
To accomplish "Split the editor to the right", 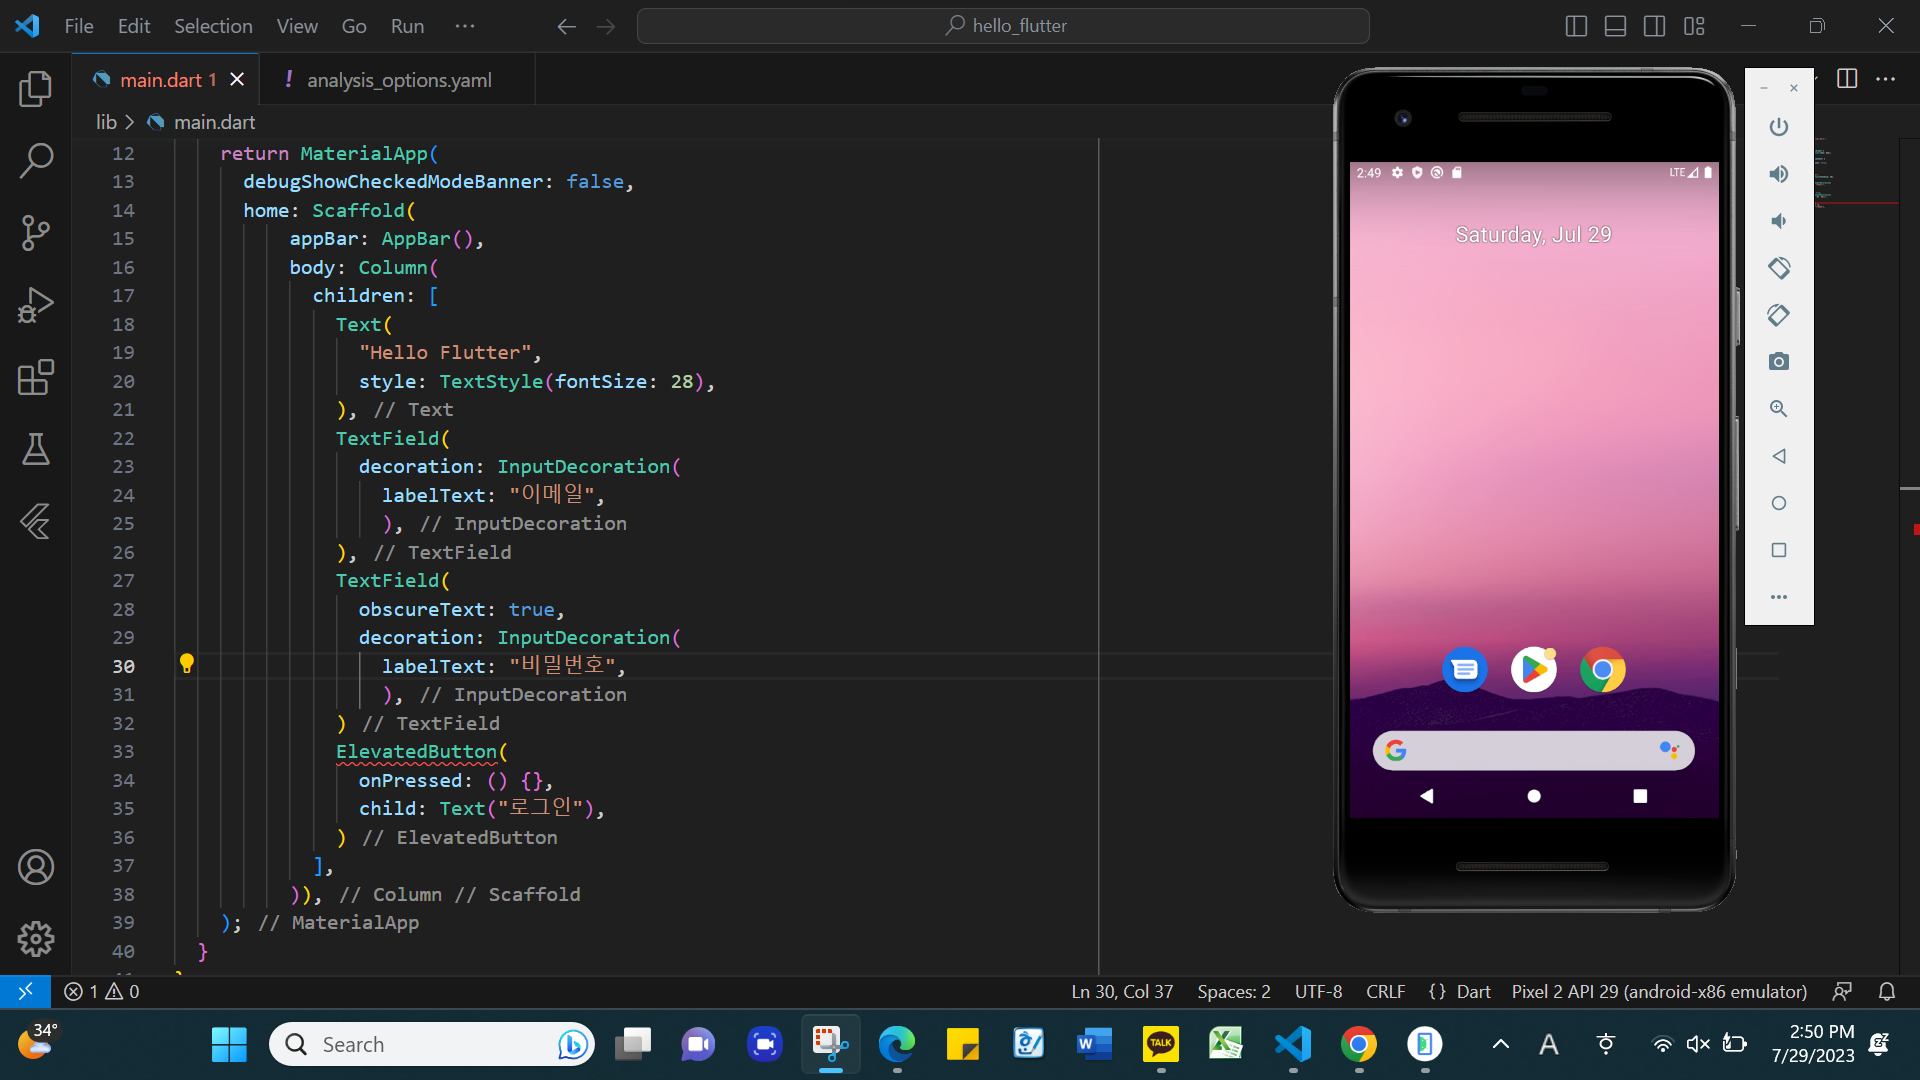I will point(1847,79).
